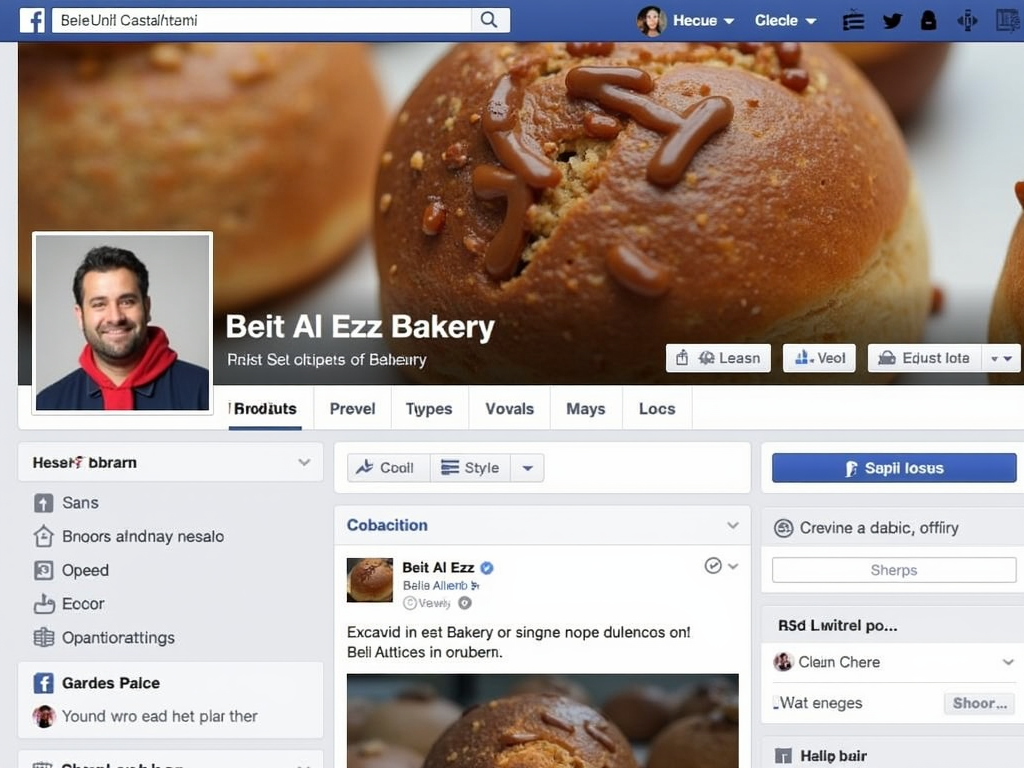Open the search with the magnifying glass icon
1024x768 pixels.
[491, 19]
